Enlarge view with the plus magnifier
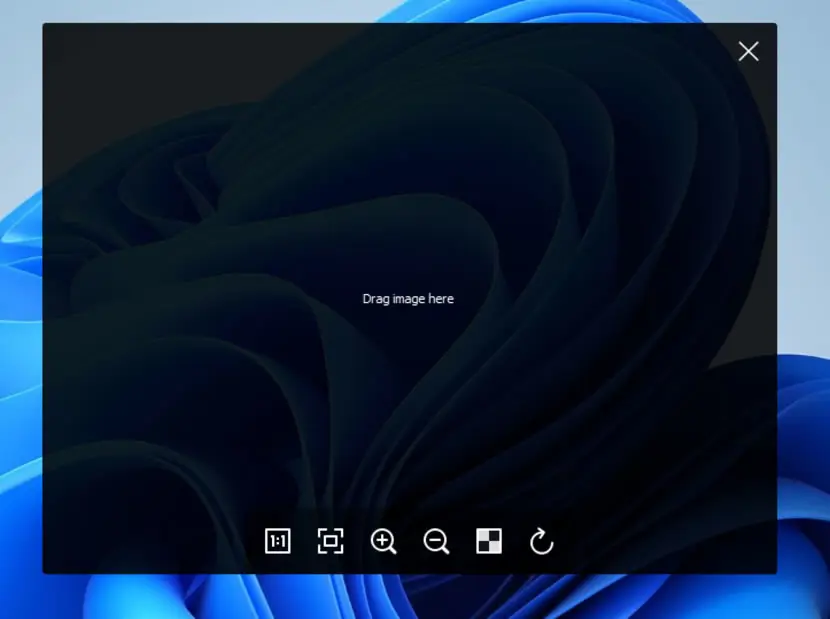 [x=383, y=541]
